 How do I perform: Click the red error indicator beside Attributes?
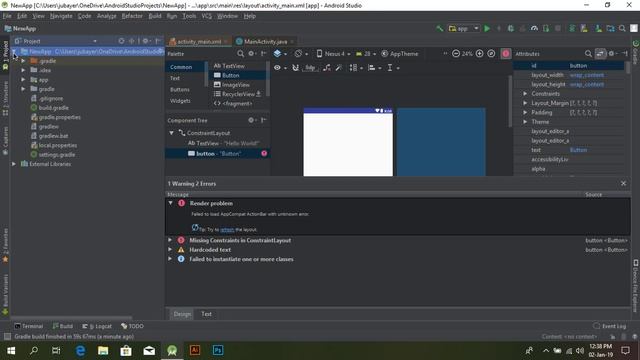(x=506, y=54)
